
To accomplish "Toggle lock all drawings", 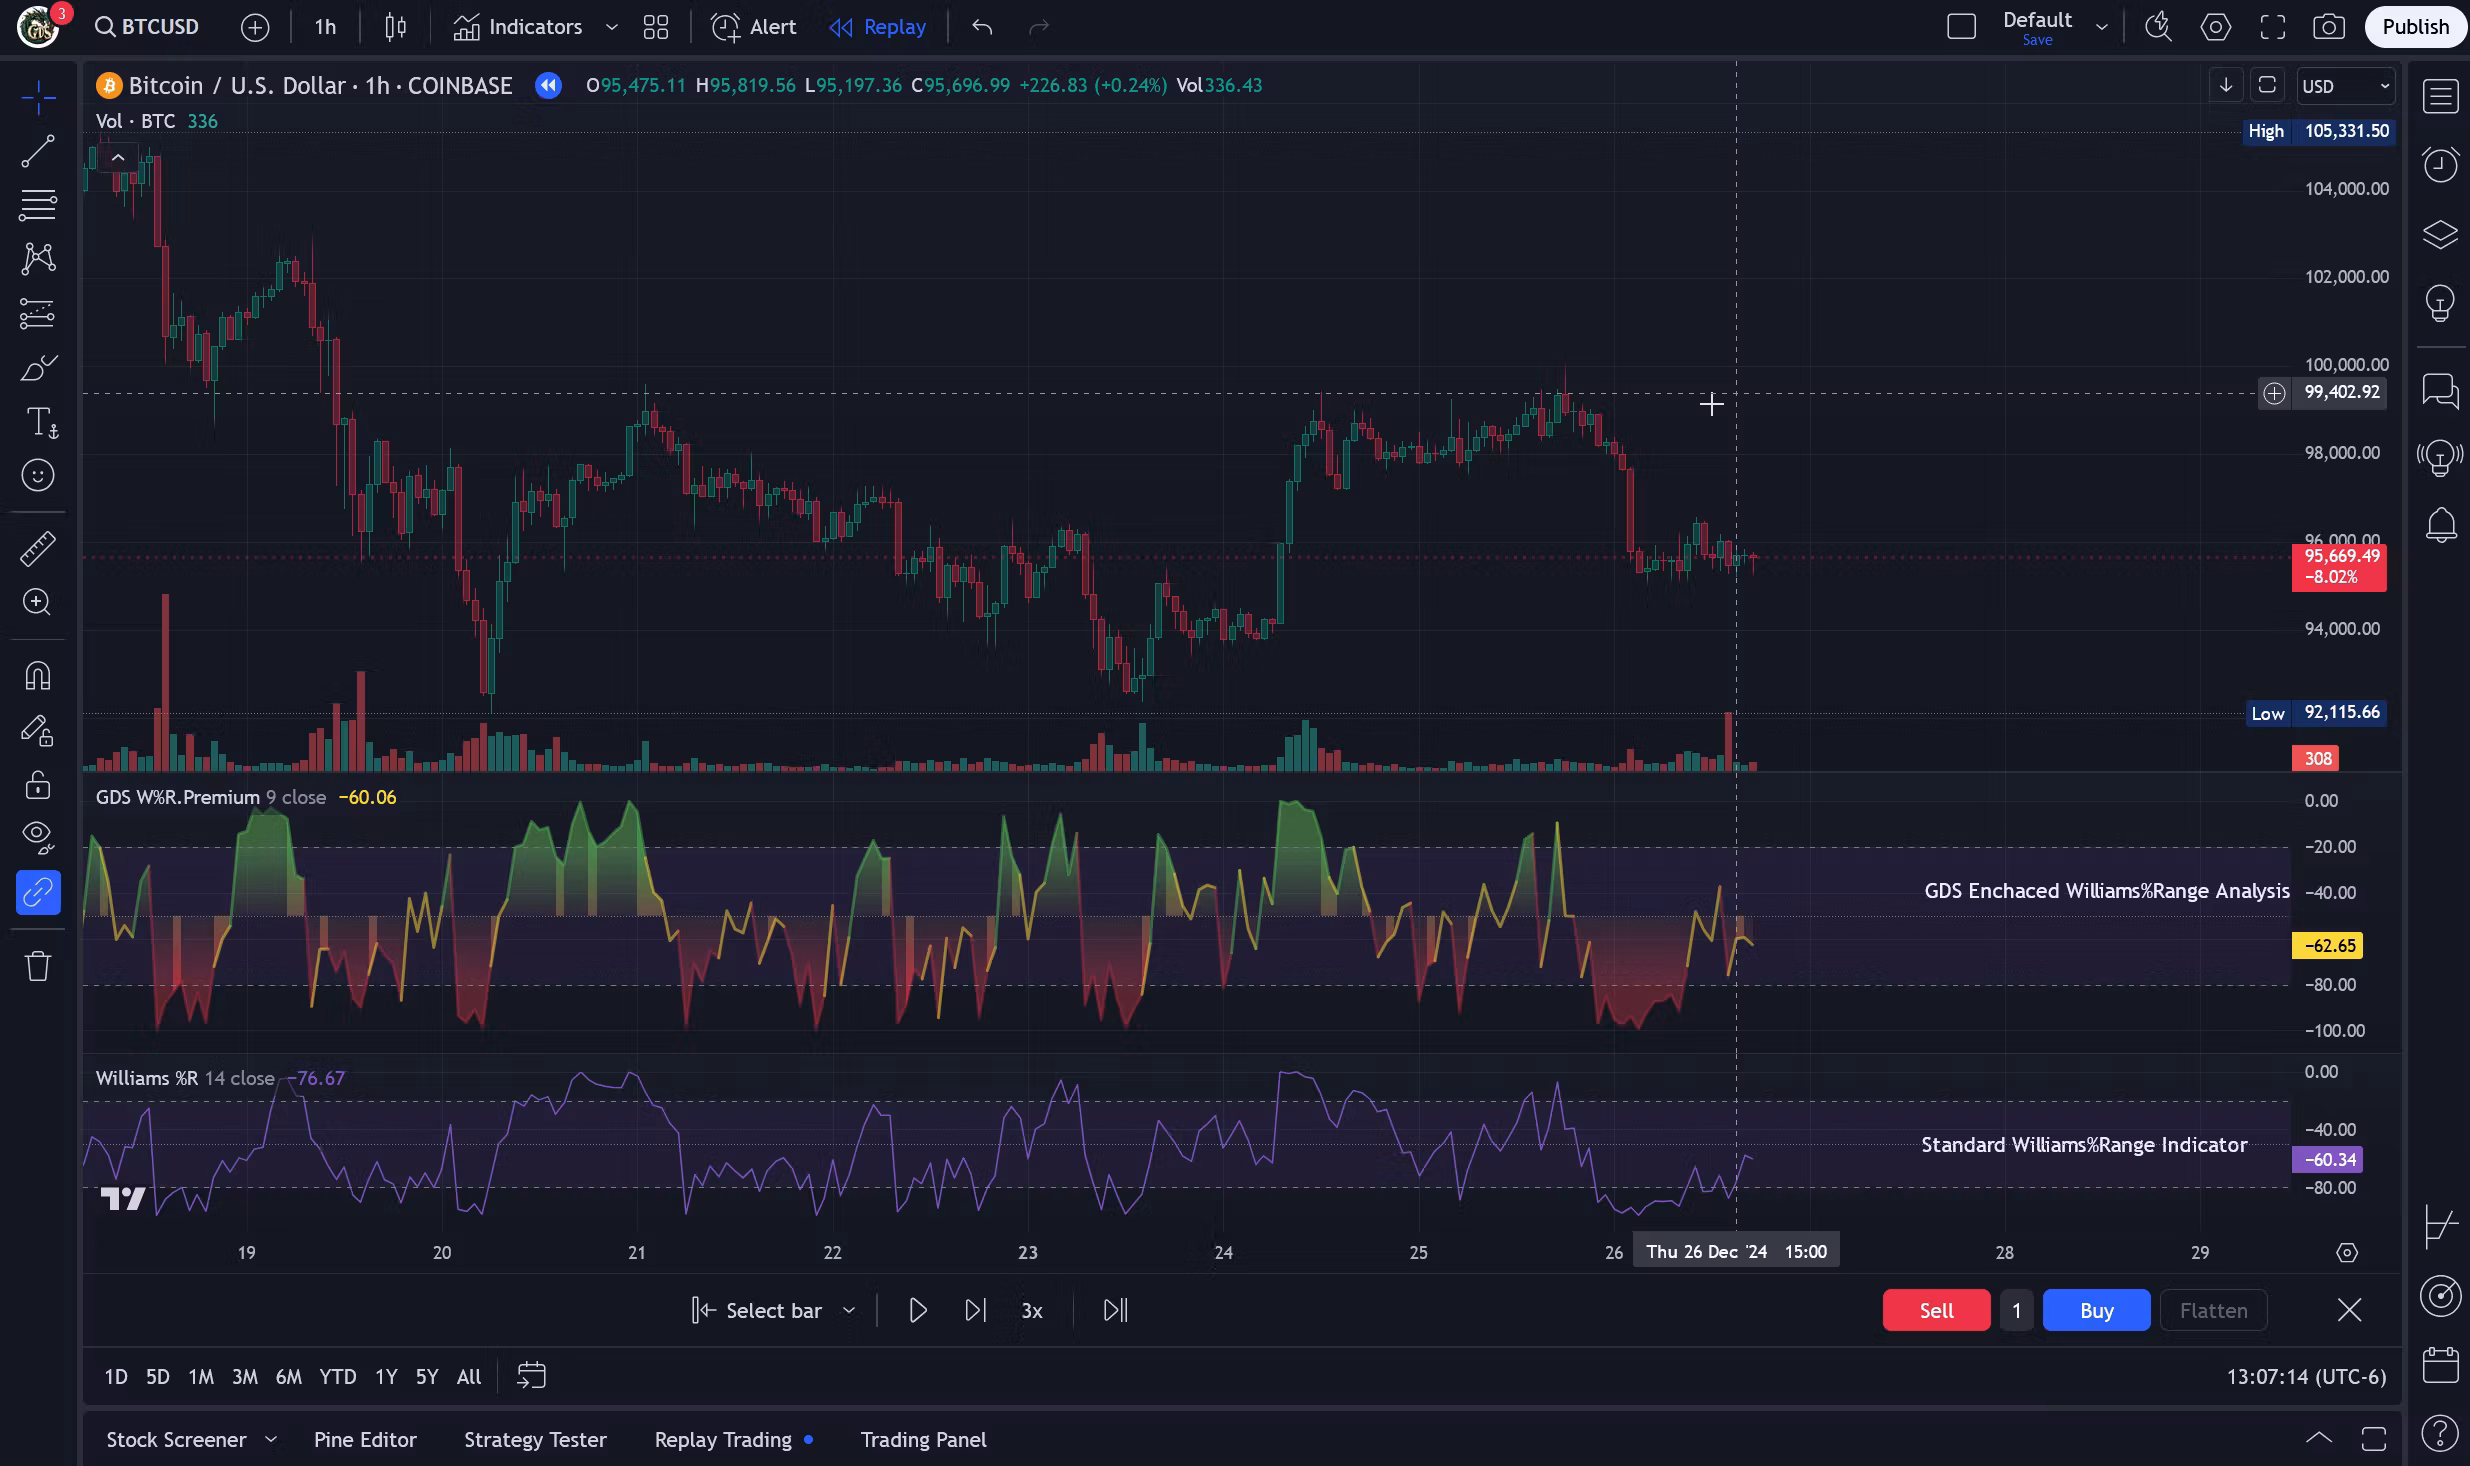I will coord(38,785).
